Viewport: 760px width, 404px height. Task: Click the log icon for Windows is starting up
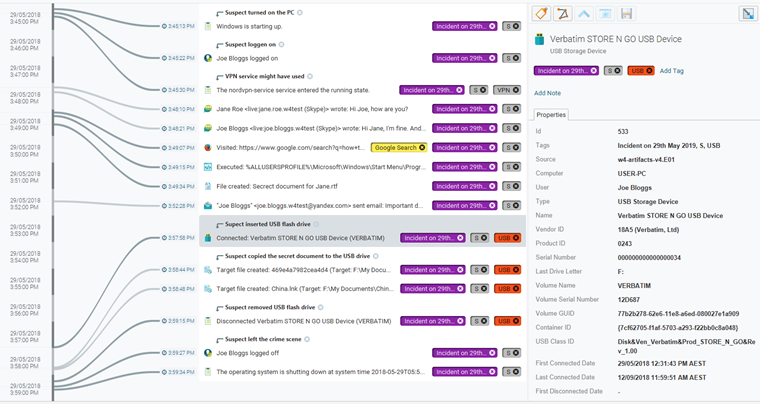[x=208, y=26]
